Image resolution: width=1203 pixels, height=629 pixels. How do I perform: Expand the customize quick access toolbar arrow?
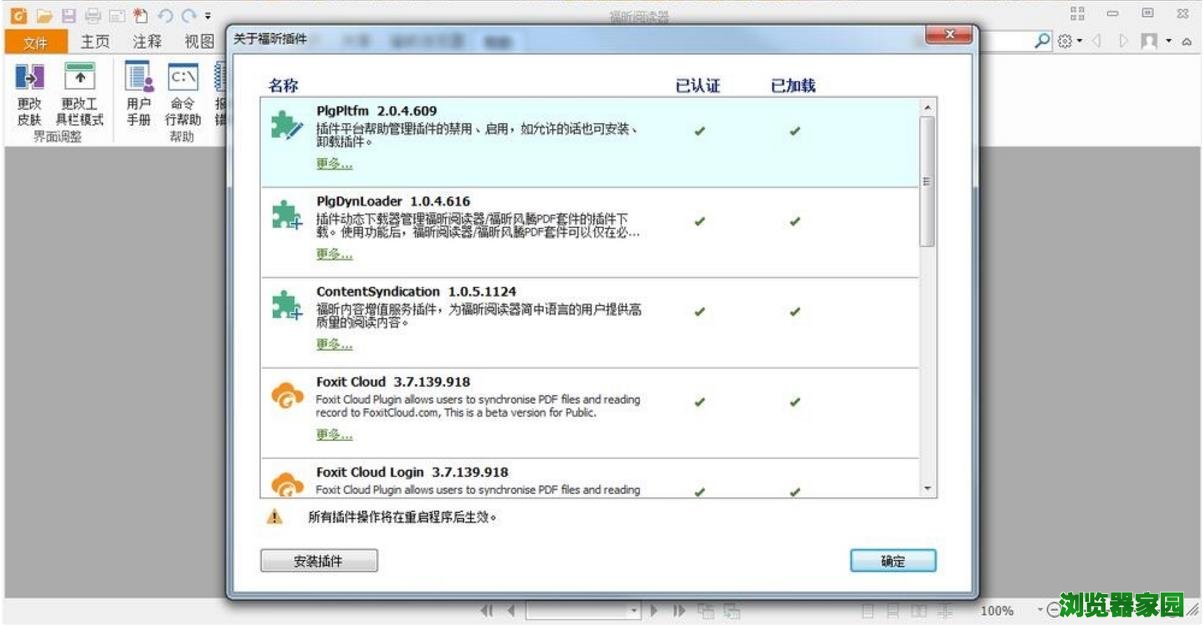(x=208, y=16)
